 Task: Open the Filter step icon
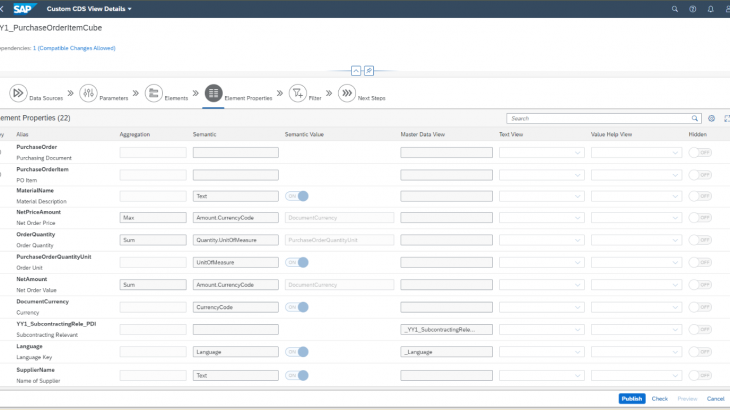point(297,93)
